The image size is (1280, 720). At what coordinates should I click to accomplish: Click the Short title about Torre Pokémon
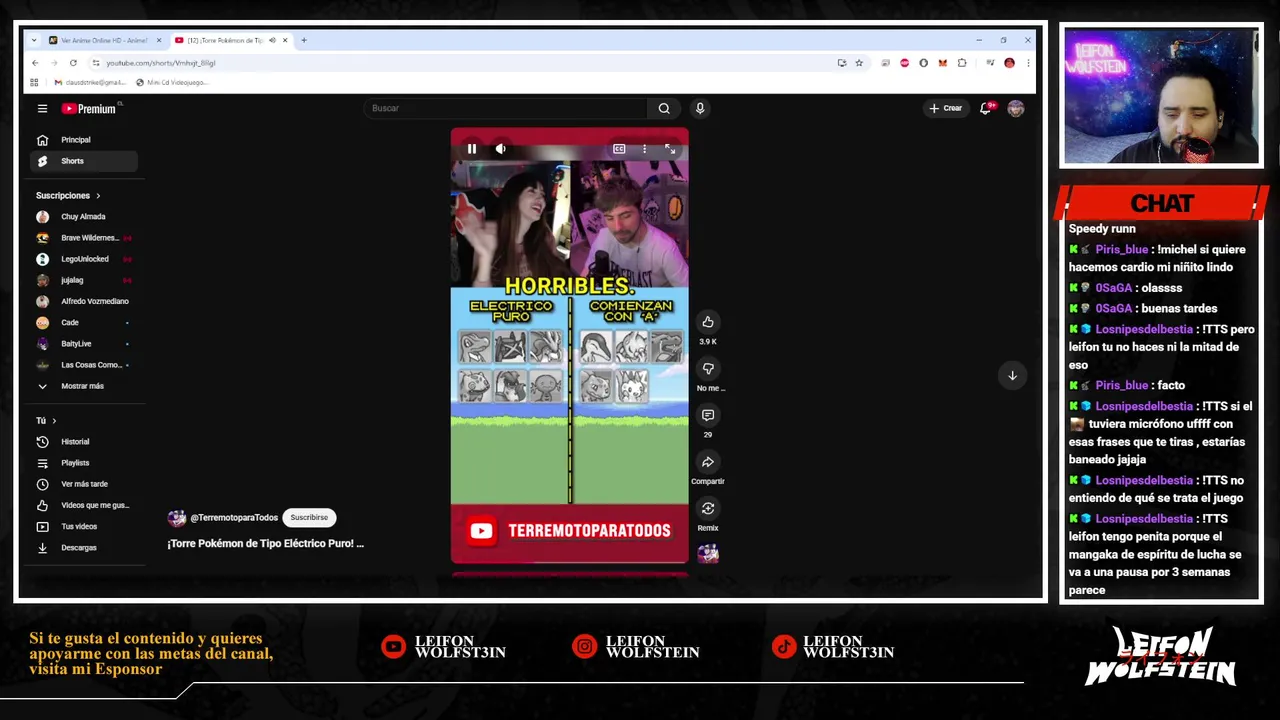click(266, 544)
